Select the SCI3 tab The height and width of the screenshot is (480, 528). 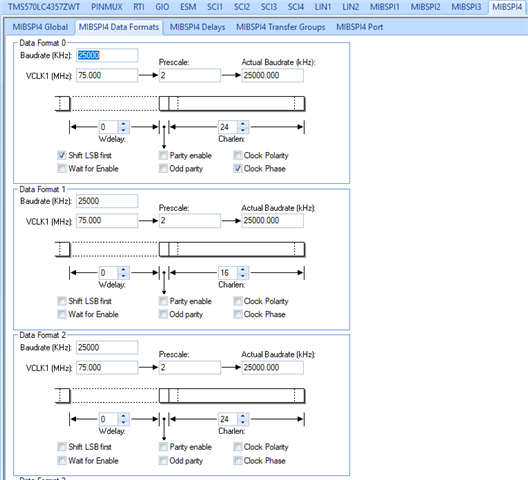point(269,7)
